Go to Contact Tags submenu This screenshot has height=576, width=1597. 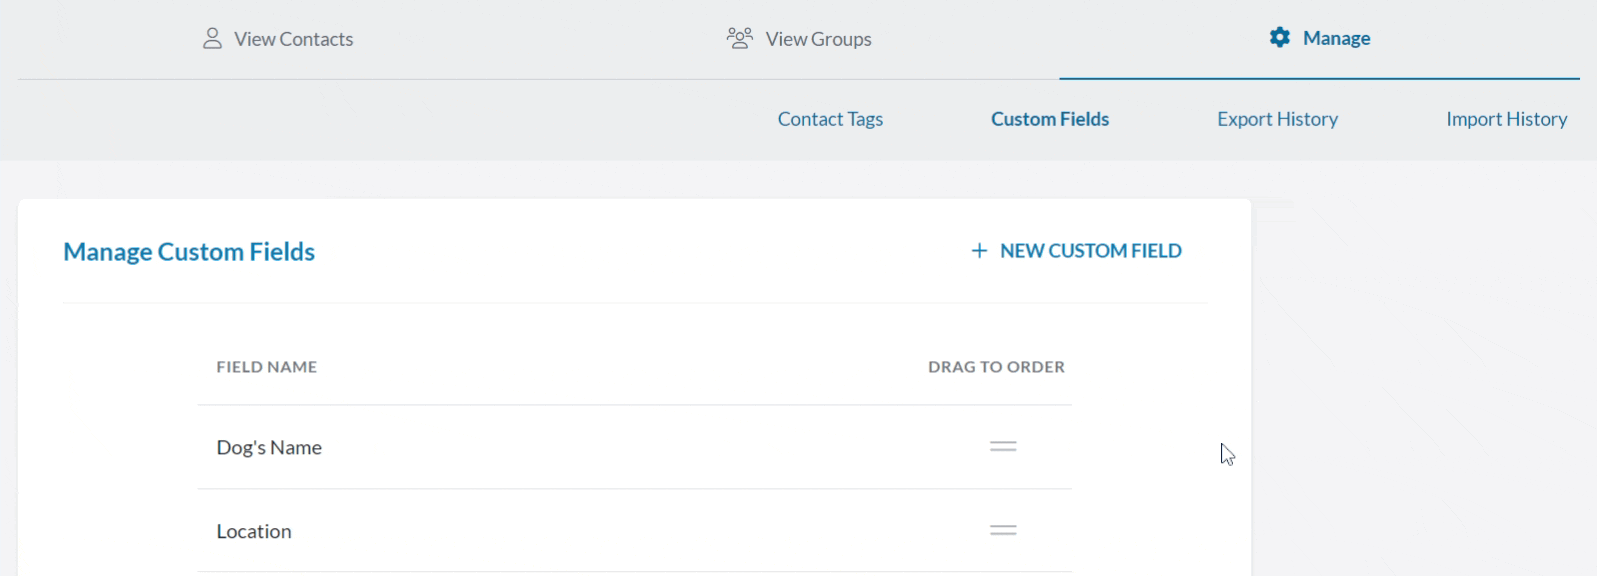tap(830, 119)
